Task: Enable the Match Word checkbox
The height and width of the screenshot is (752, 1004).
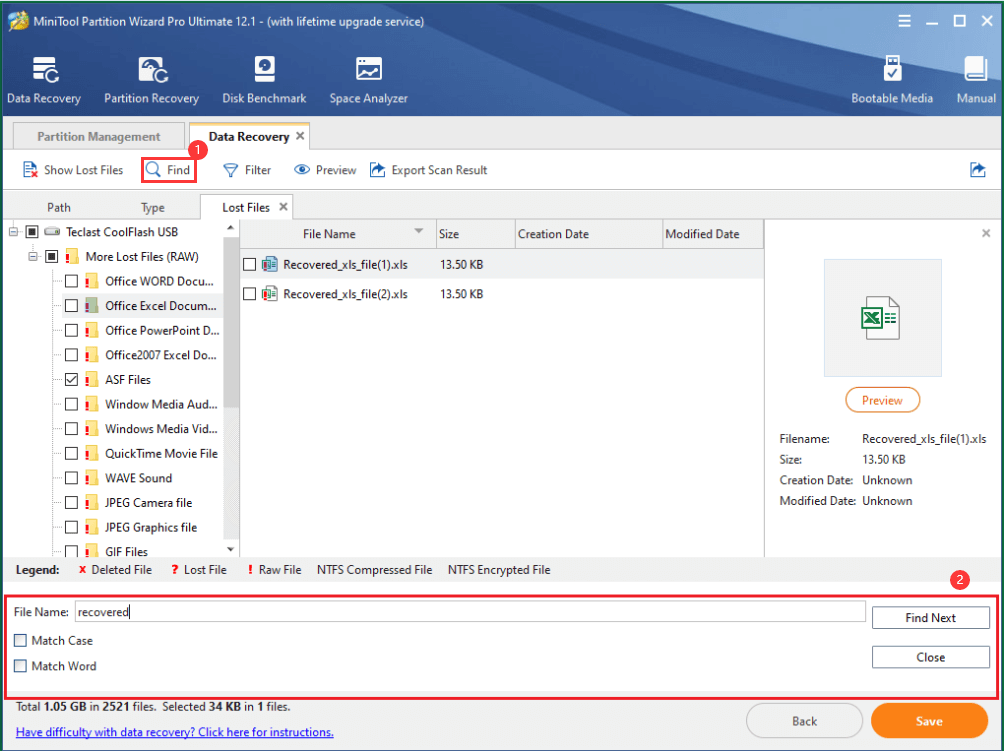Action: [x=20, y=666]
